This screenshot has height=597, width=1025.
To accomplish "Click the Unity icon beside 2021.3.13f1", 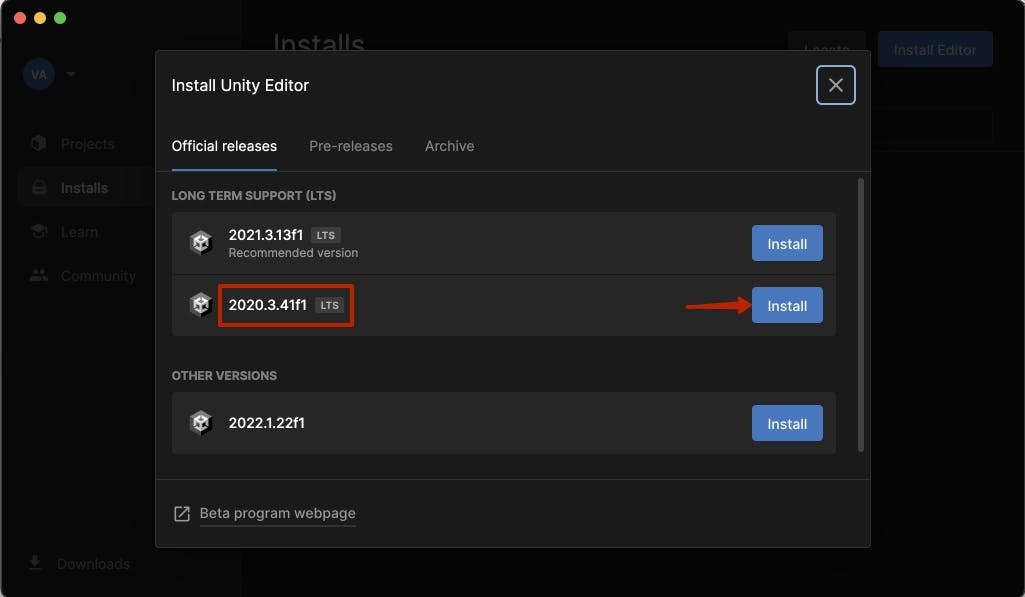I will [201, 243].
